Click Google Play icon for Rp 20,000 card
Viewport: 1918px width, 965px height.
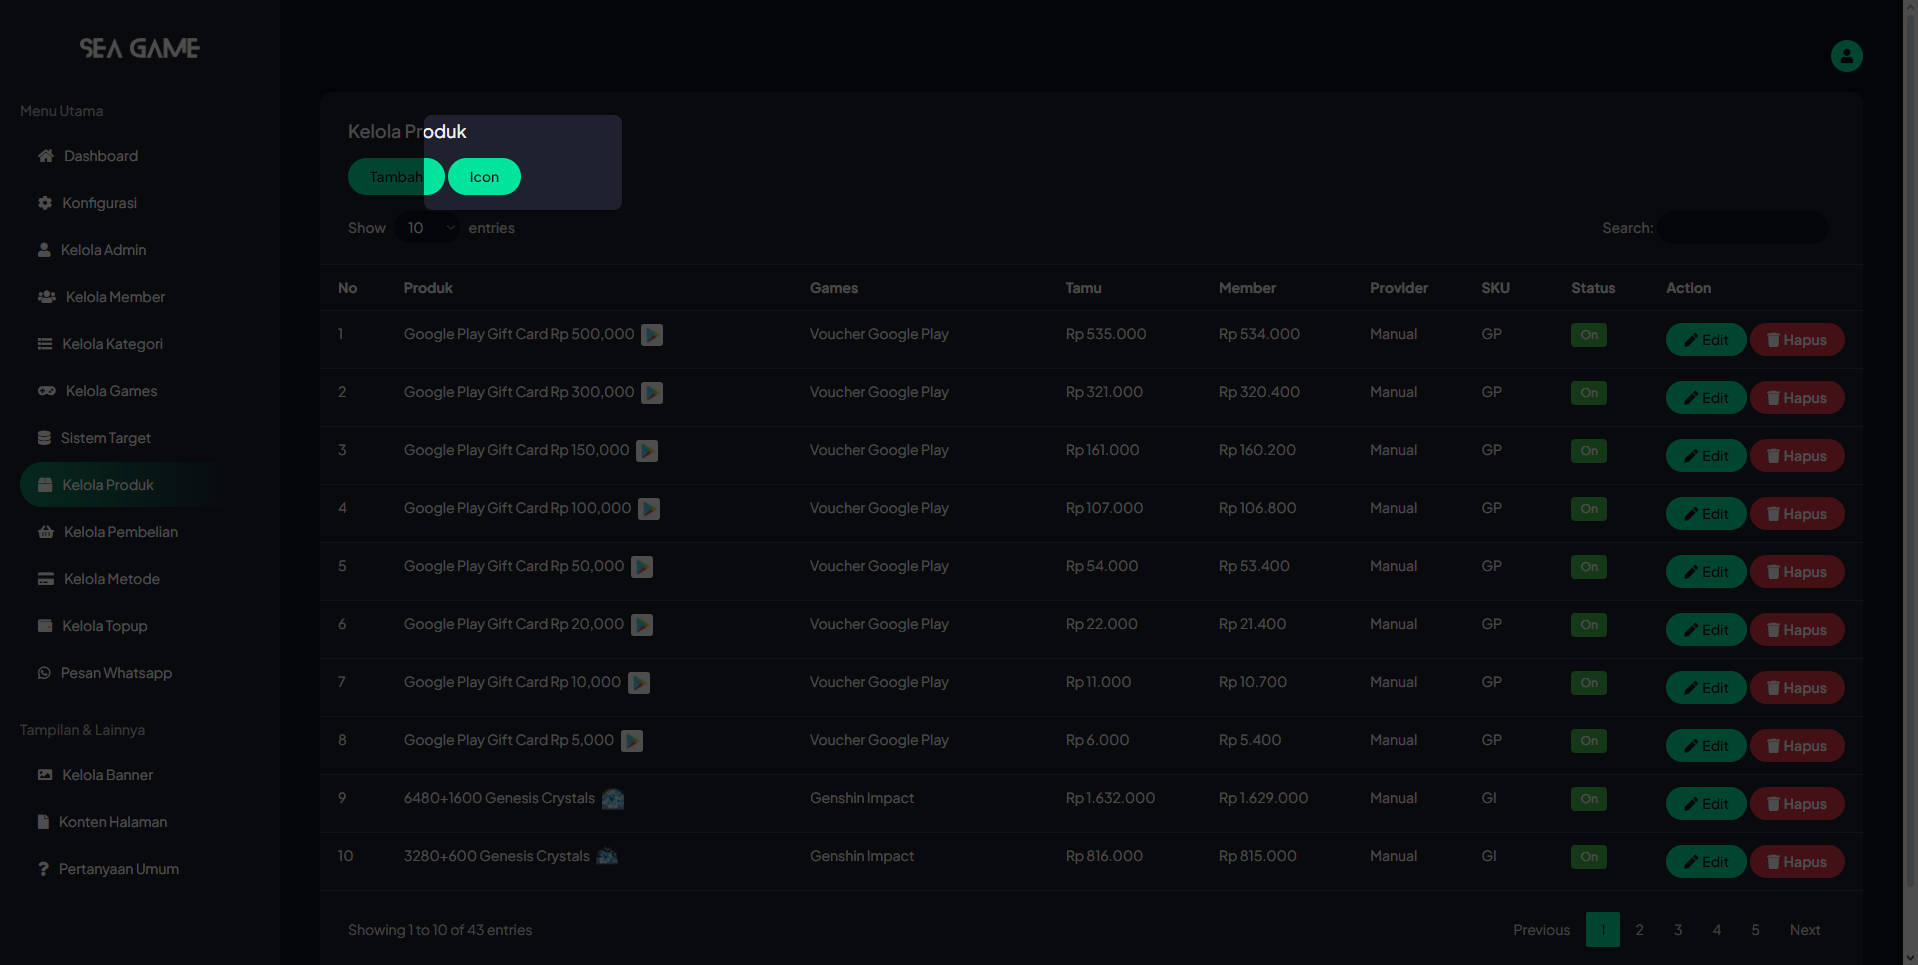click(x=642, y=625)
